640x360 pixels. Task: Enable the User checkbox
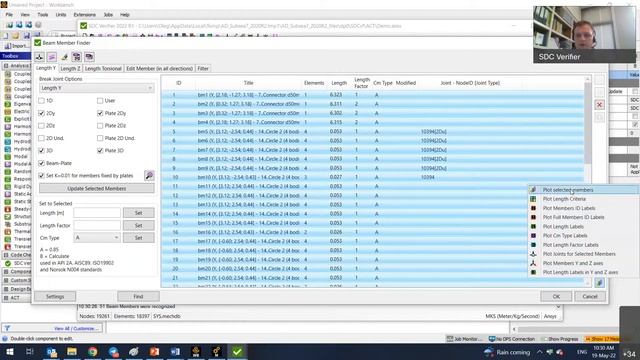[100, 100]
